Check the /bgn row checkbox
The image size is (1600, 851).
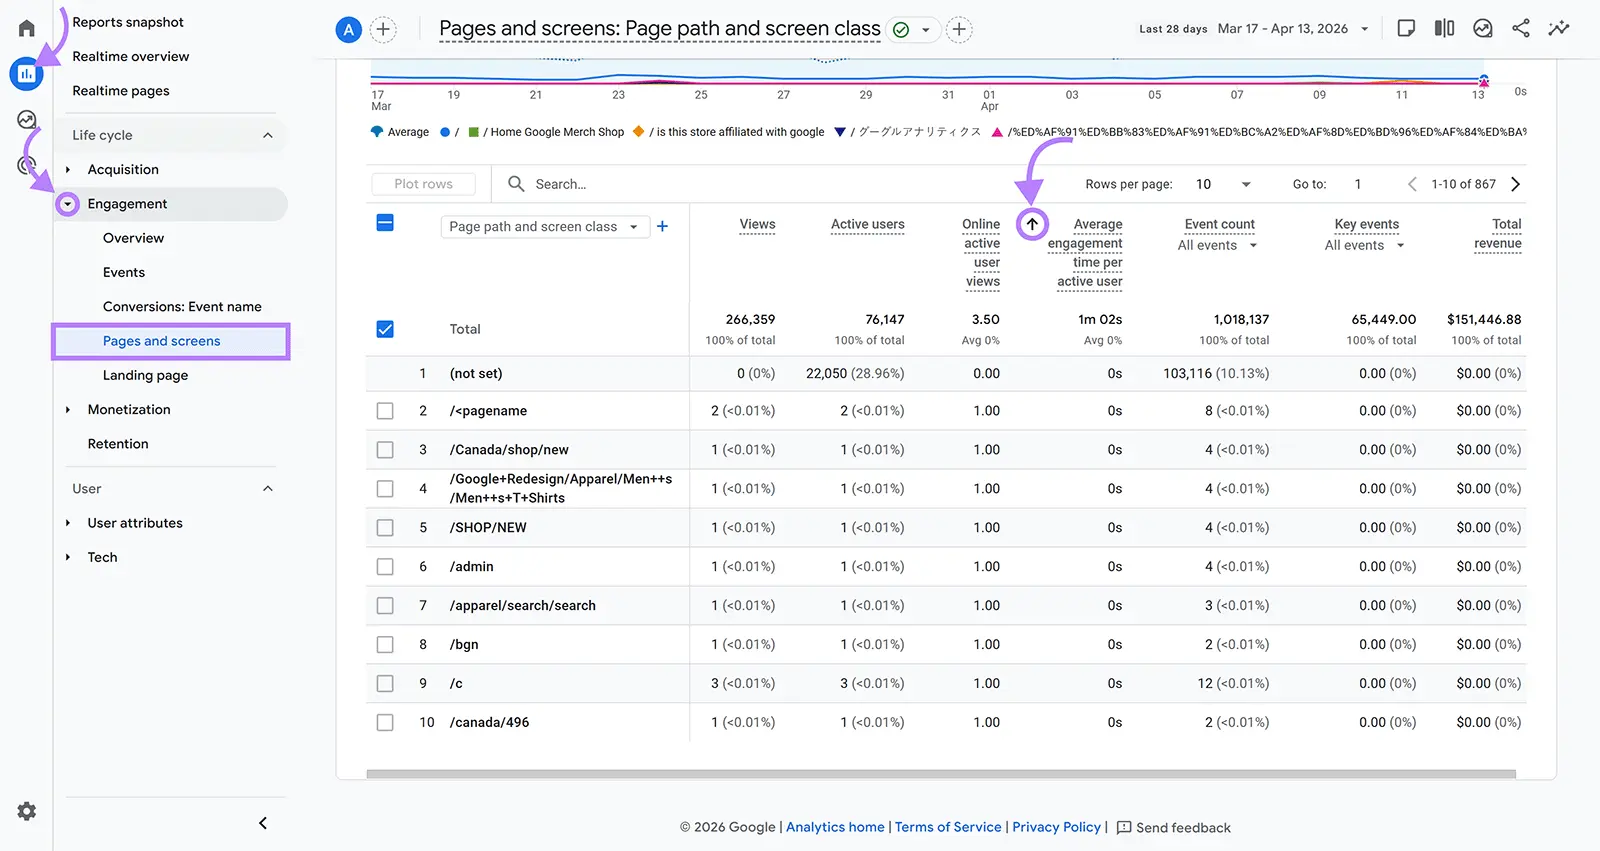[x=385, y=645]
